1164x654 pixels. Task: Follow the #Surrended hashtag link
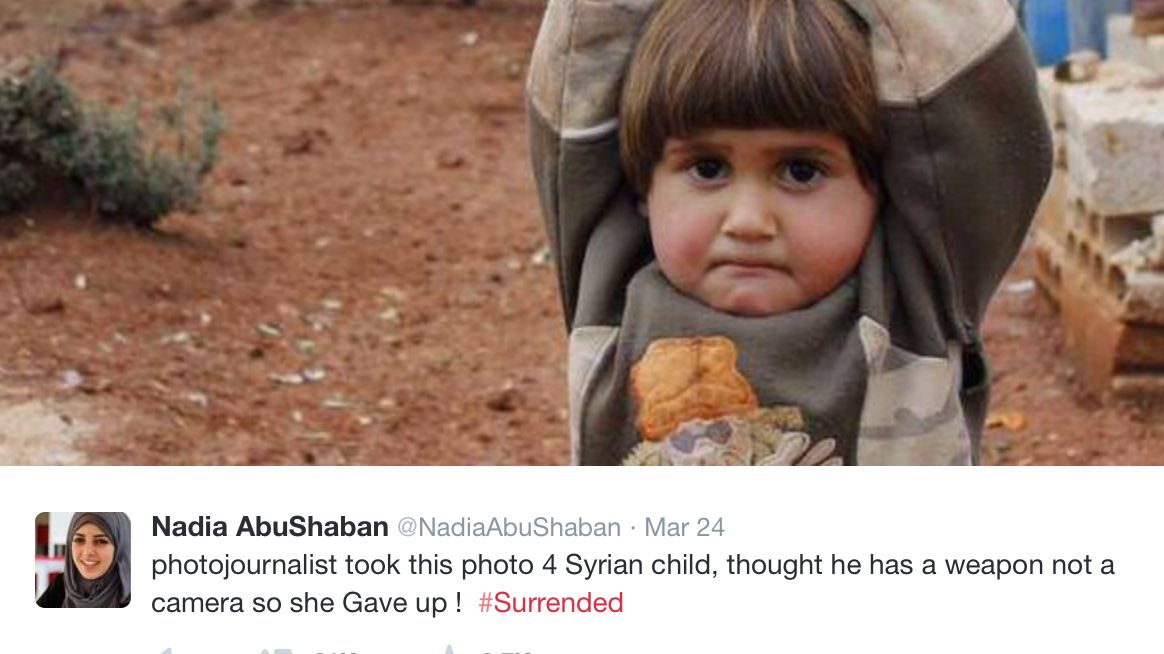click(550, 603)
